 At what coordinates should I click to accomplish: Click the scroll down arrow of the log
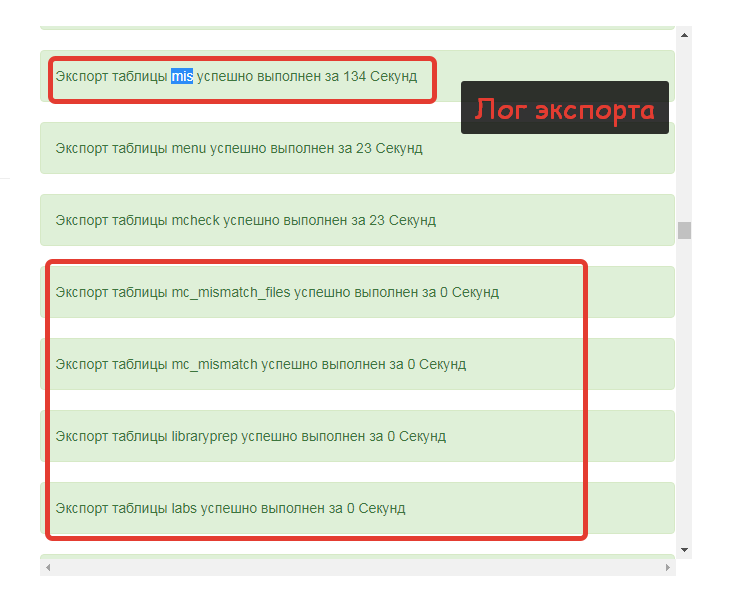pyautogui.click(x=684, y=549)
